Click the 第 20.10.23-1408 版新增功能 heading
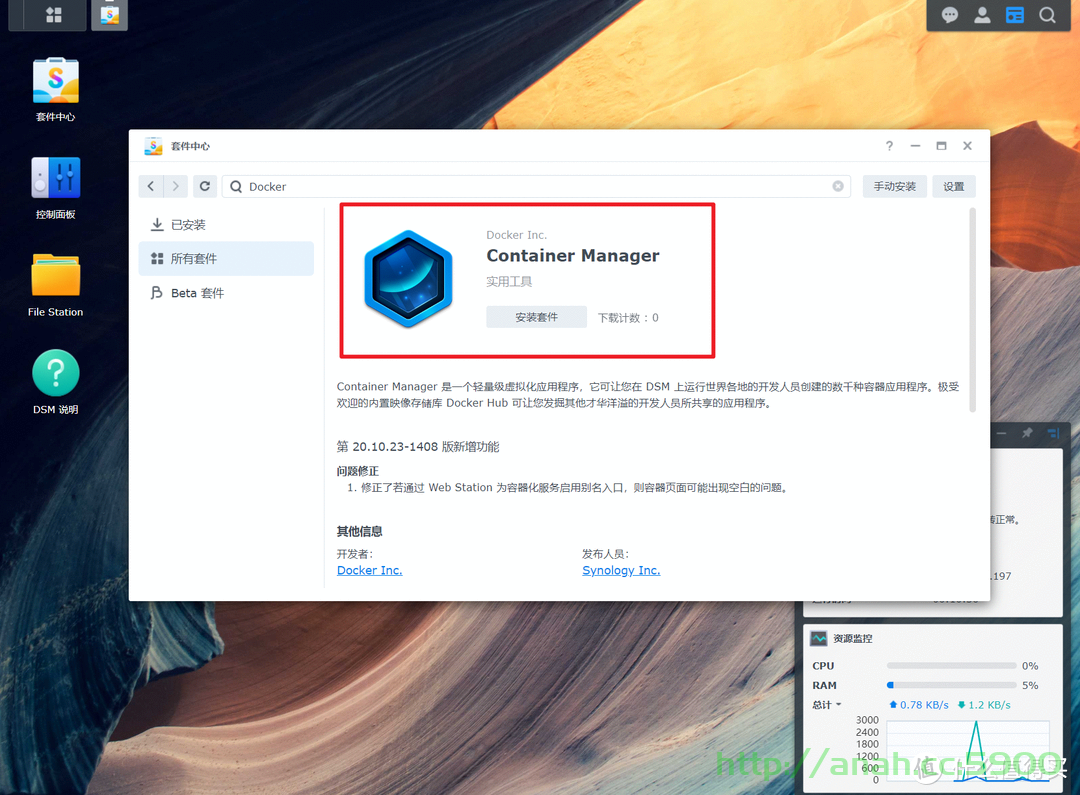The image size is (1080, 795). 418,446
